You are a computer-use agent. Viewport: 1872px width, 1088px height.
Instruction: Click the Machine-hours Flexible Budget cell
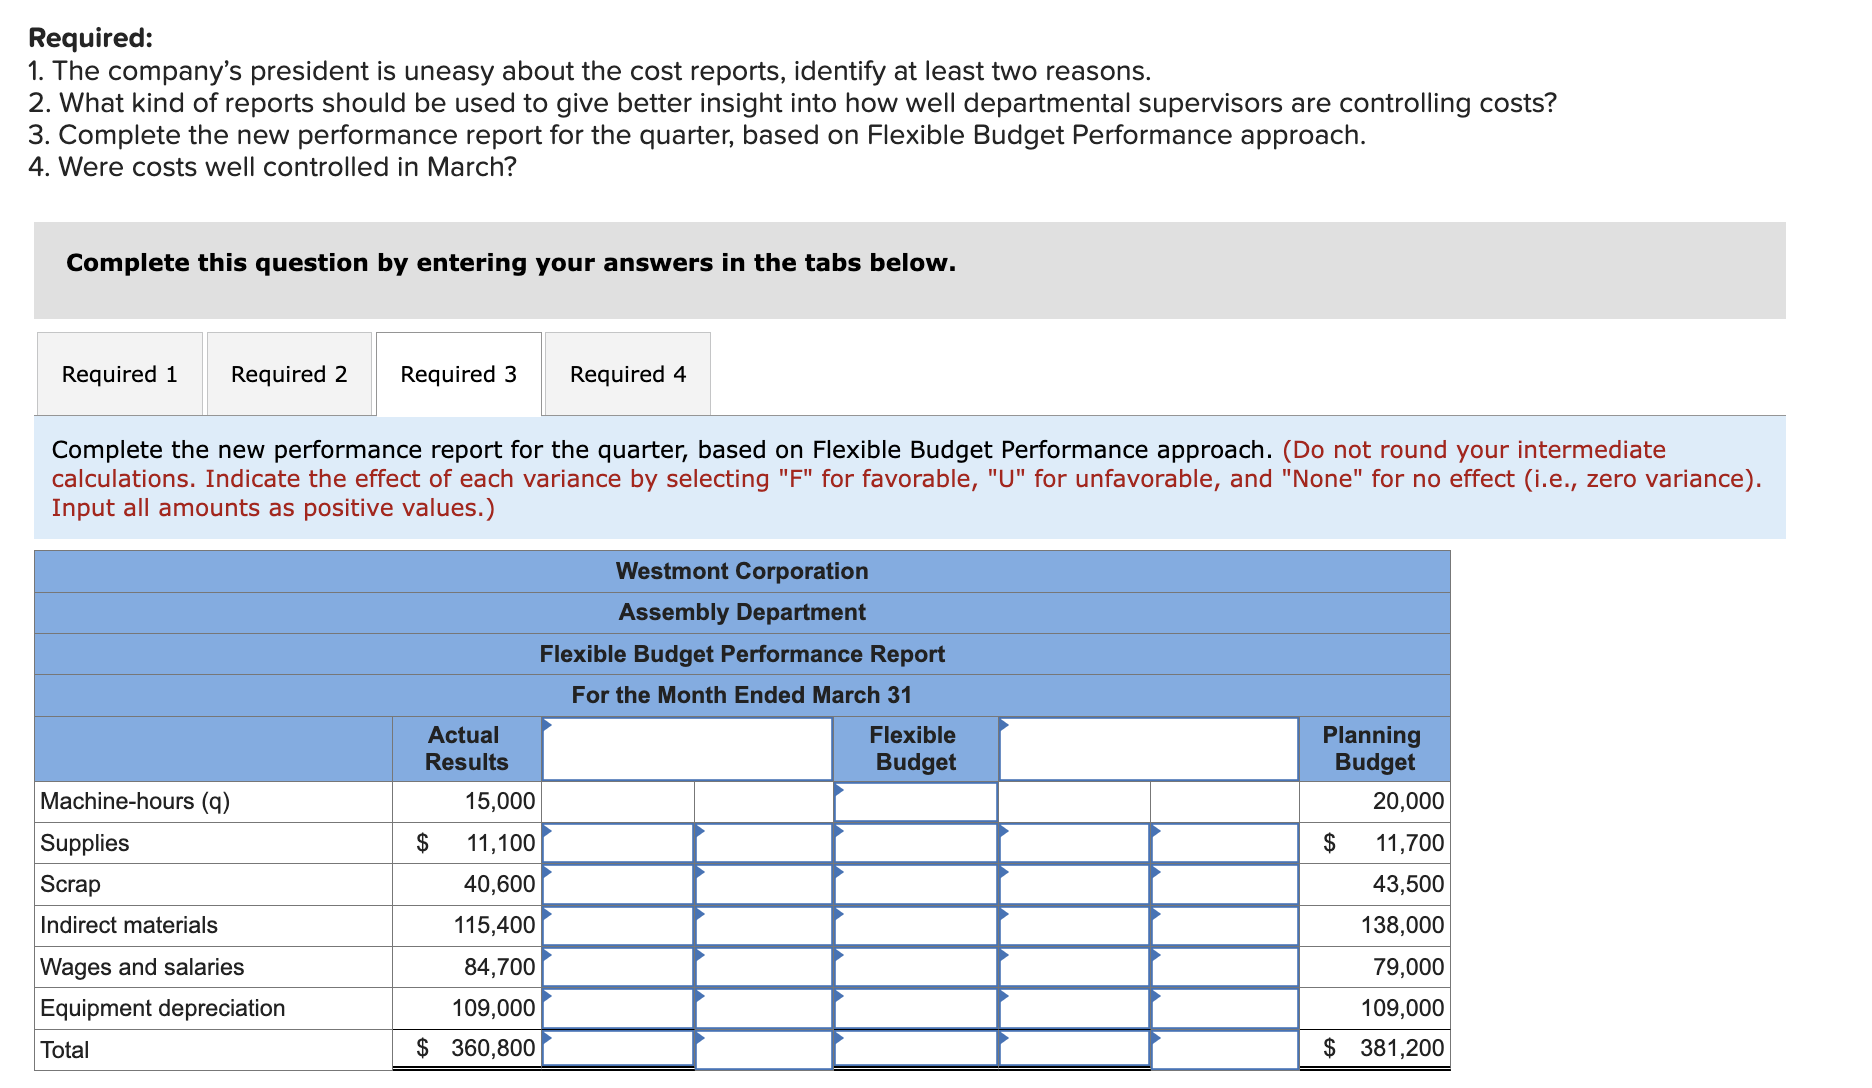[x=915, y=801]
